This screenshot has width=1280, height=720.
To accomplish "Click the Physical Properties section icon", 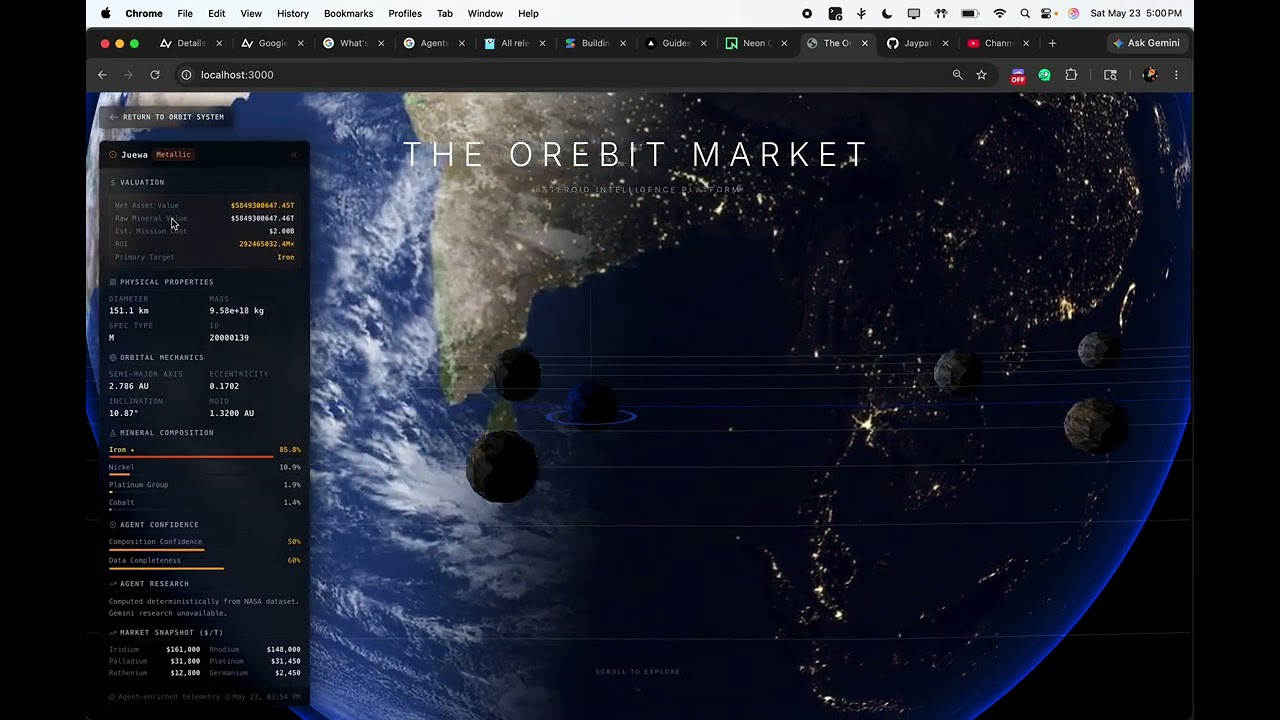I will coord(113,282).
